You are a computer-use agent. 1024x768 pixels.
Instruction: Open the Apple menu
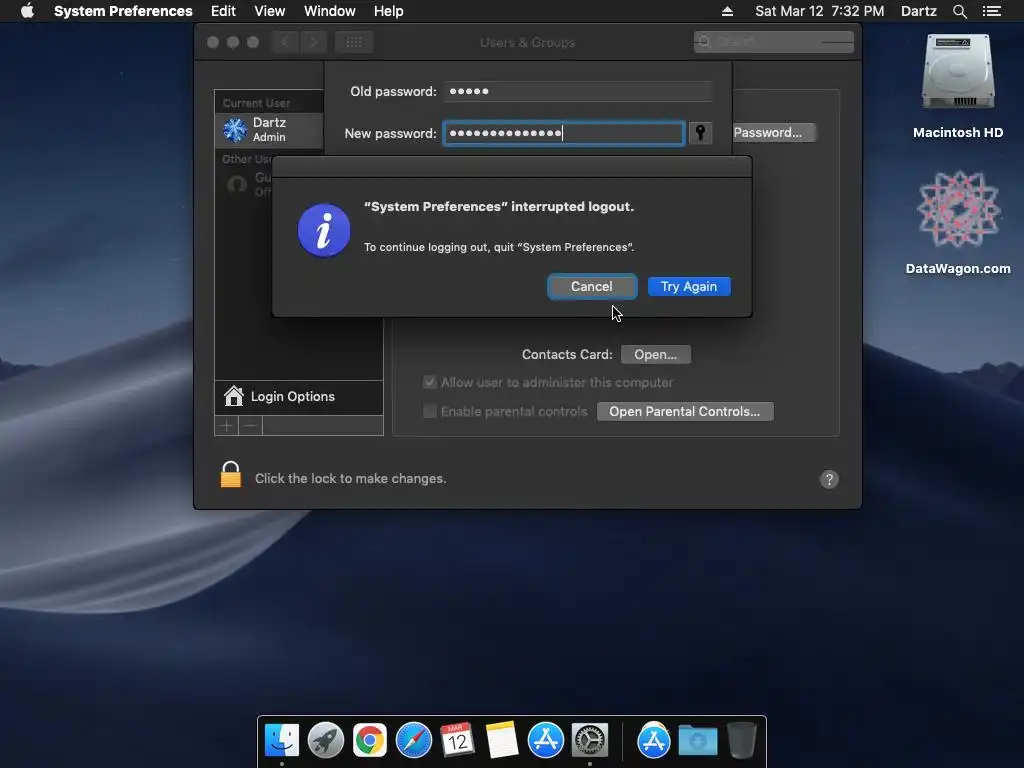pyautogui.click(x=27, y=10)
